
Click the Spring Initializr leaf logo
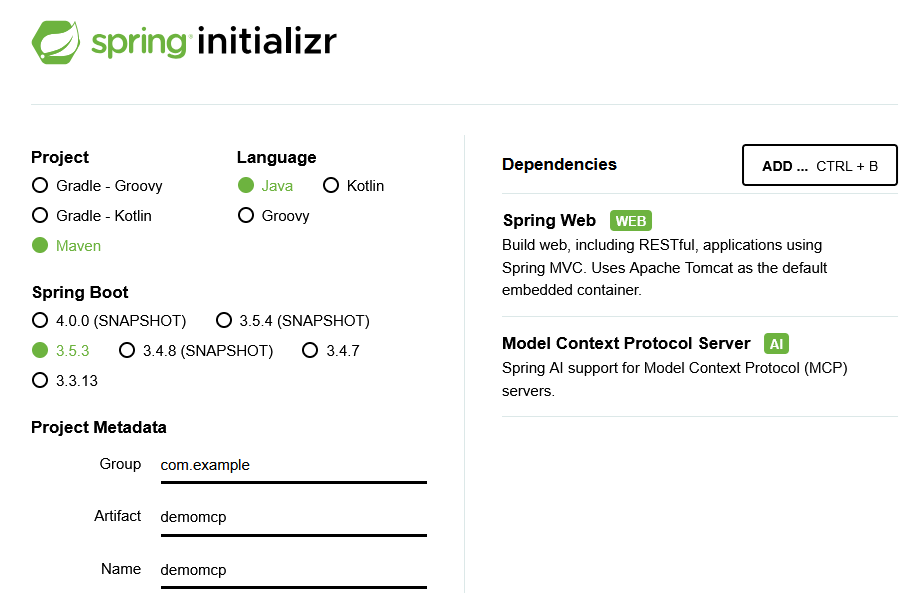pos(56,42)
